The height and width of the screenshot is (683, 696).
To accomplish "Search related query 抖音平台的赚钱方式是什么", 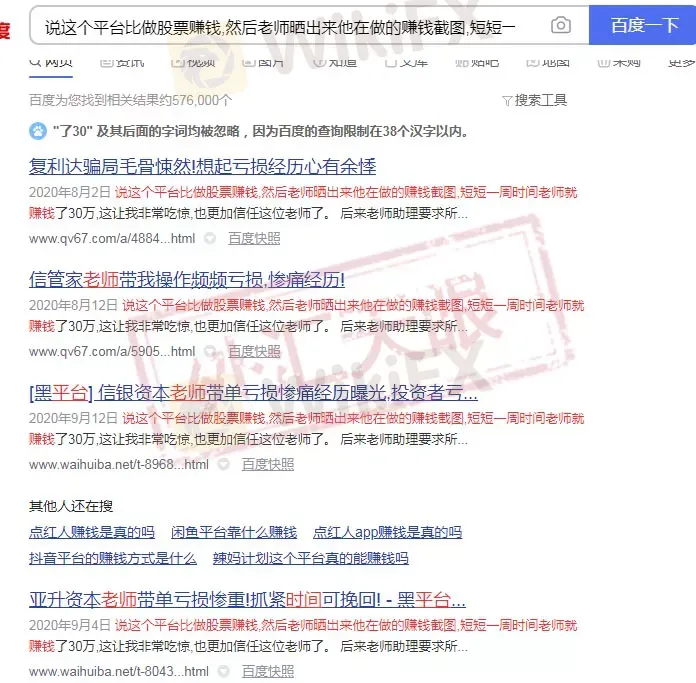I will point(113,558).
